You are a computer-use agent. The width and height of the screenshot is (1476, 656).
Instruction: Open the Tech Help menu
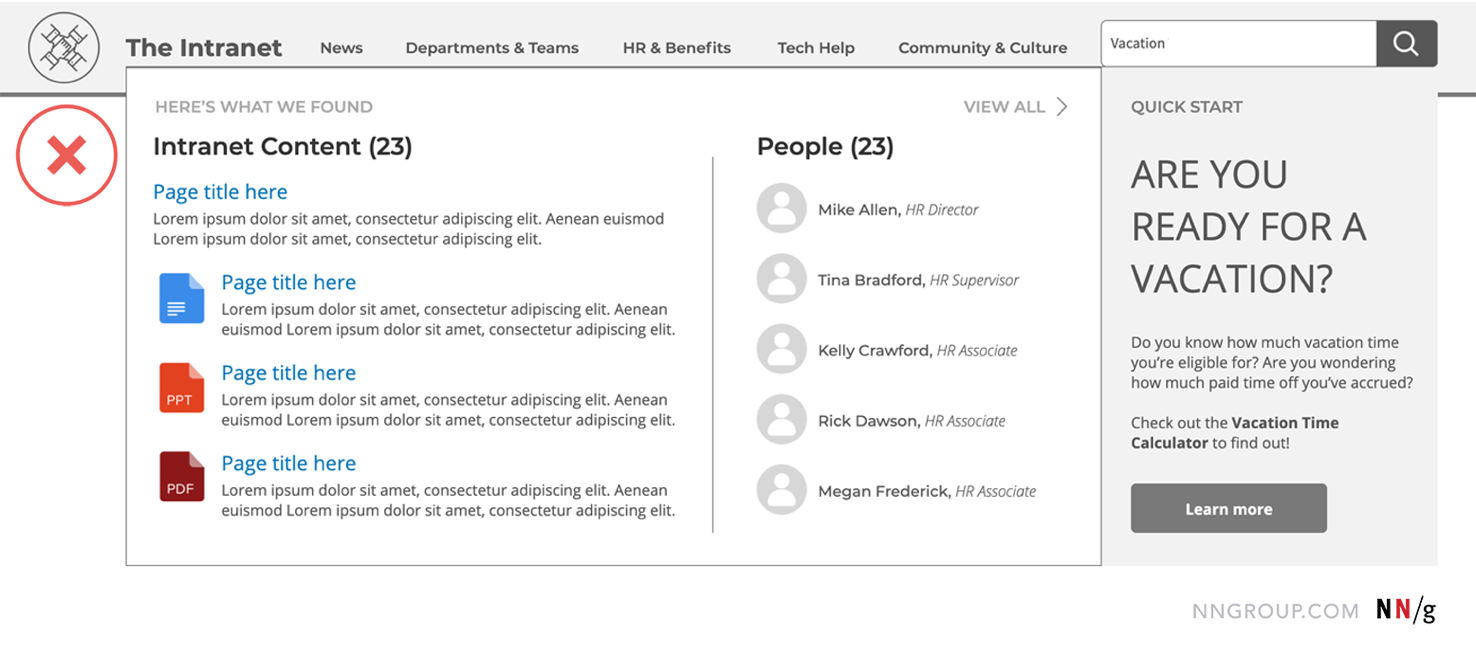click(x=816, y=47)
